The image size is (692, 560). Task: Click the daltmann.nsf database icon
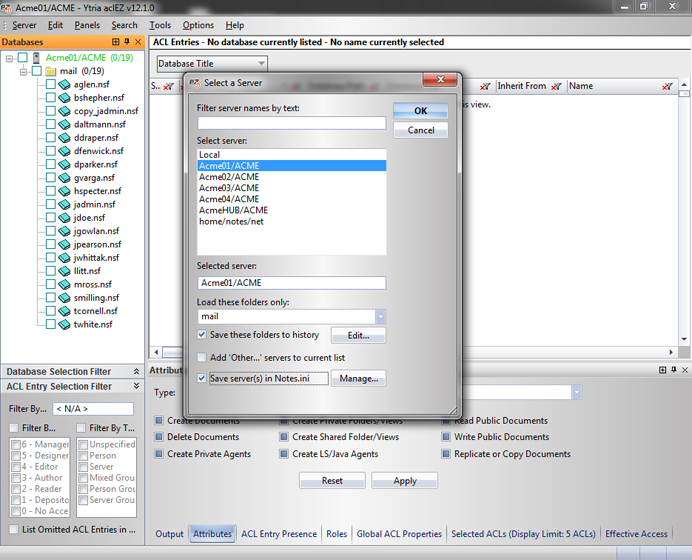[64, 124]
